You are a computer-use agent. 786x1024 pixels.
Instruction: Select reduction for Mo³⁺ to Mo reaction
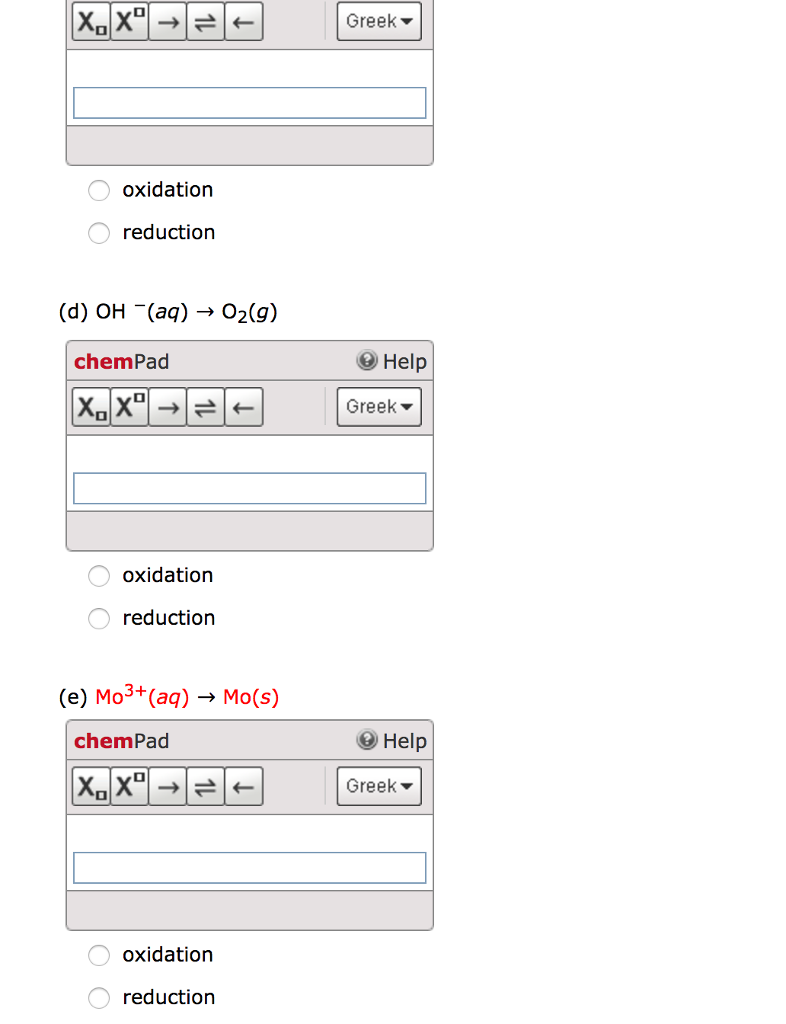pyautogui.click(x=99, y=998)
